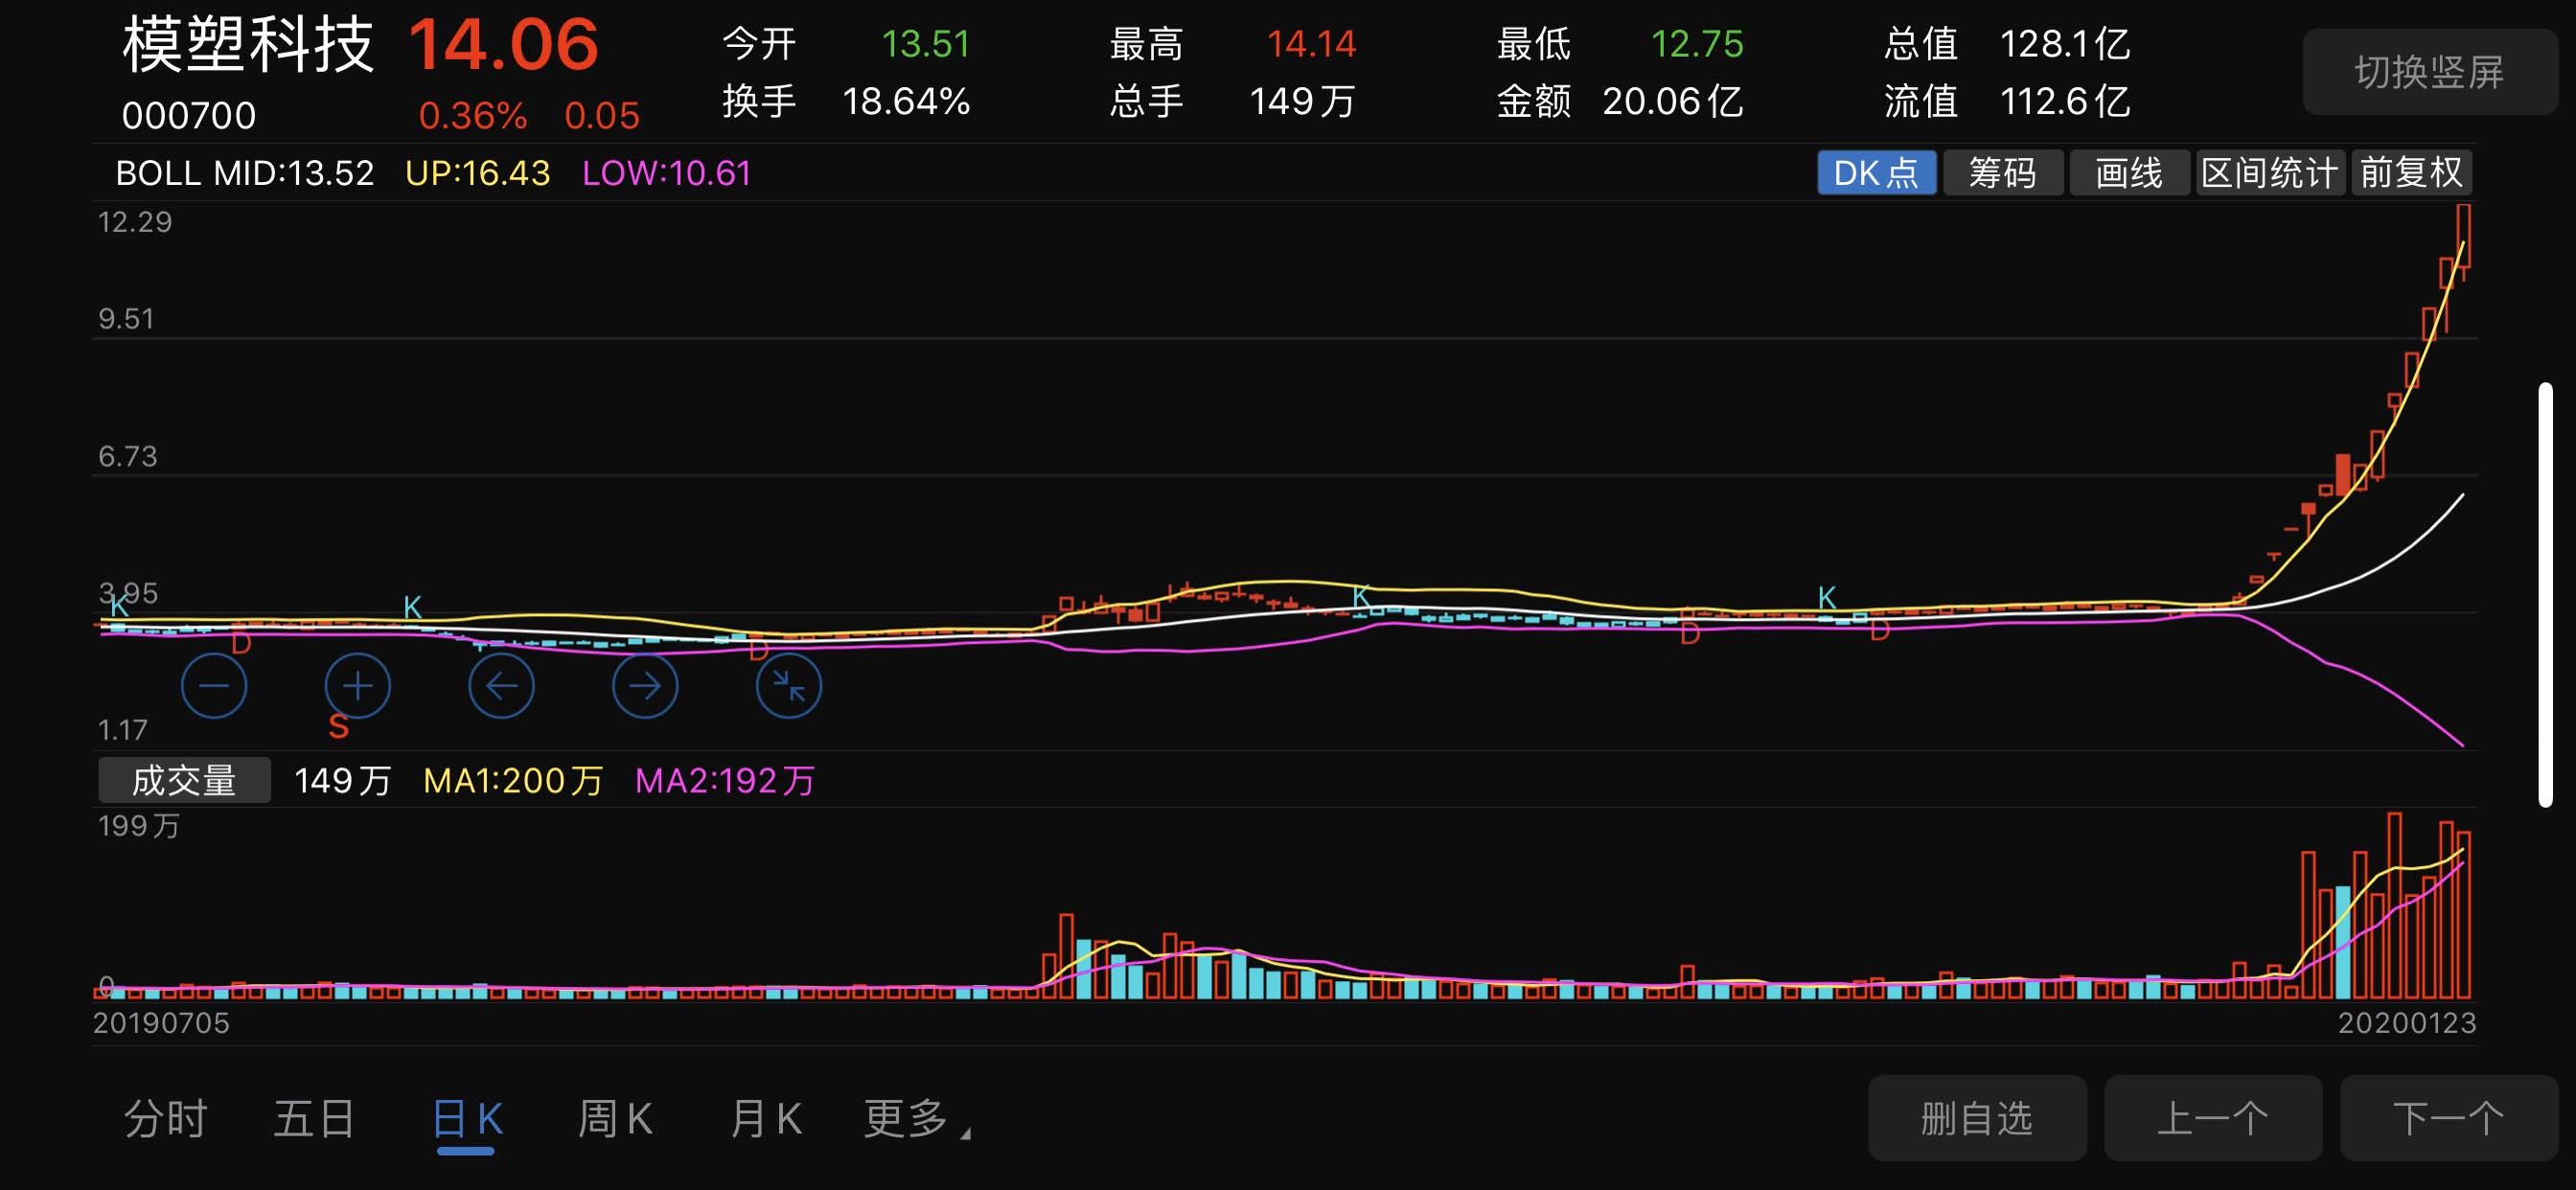Tap the stock name 模塑科技
Image resolution: width=2576 pixels, height=1190 pixels.
coord(248,46)
